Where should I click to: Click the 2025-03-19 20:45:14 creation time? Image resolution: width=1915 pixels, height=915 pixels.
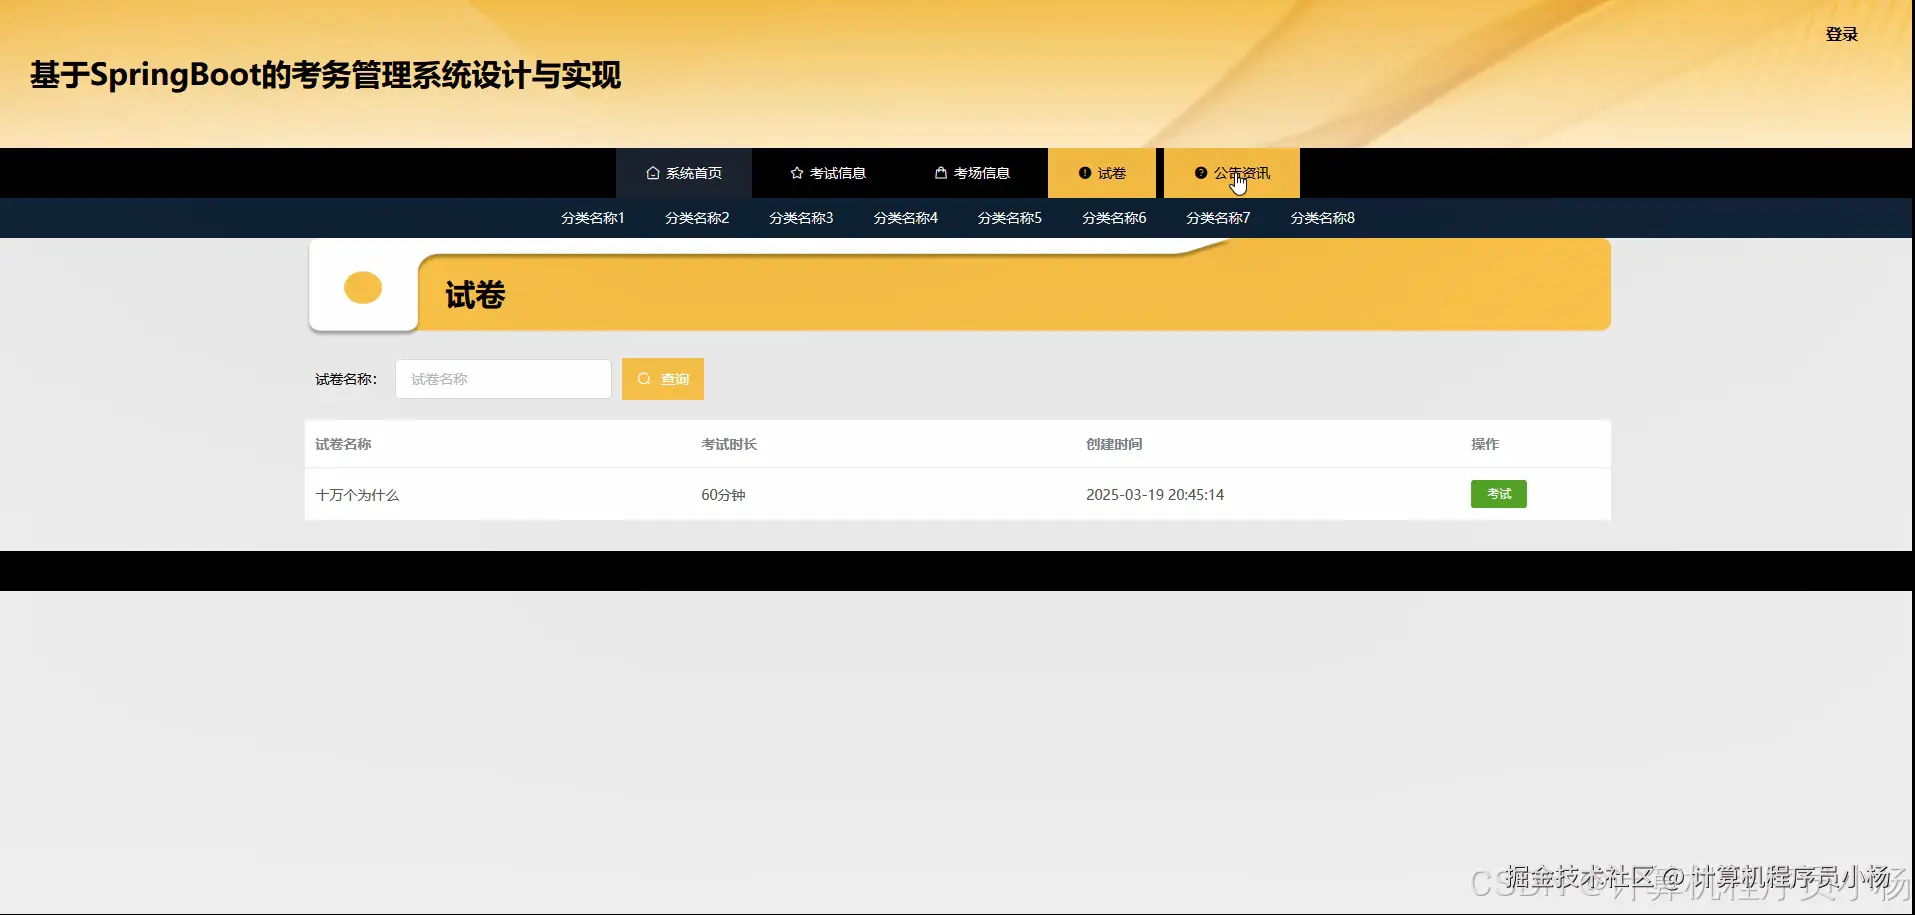pyautogui.click(x=1155, y=495)
